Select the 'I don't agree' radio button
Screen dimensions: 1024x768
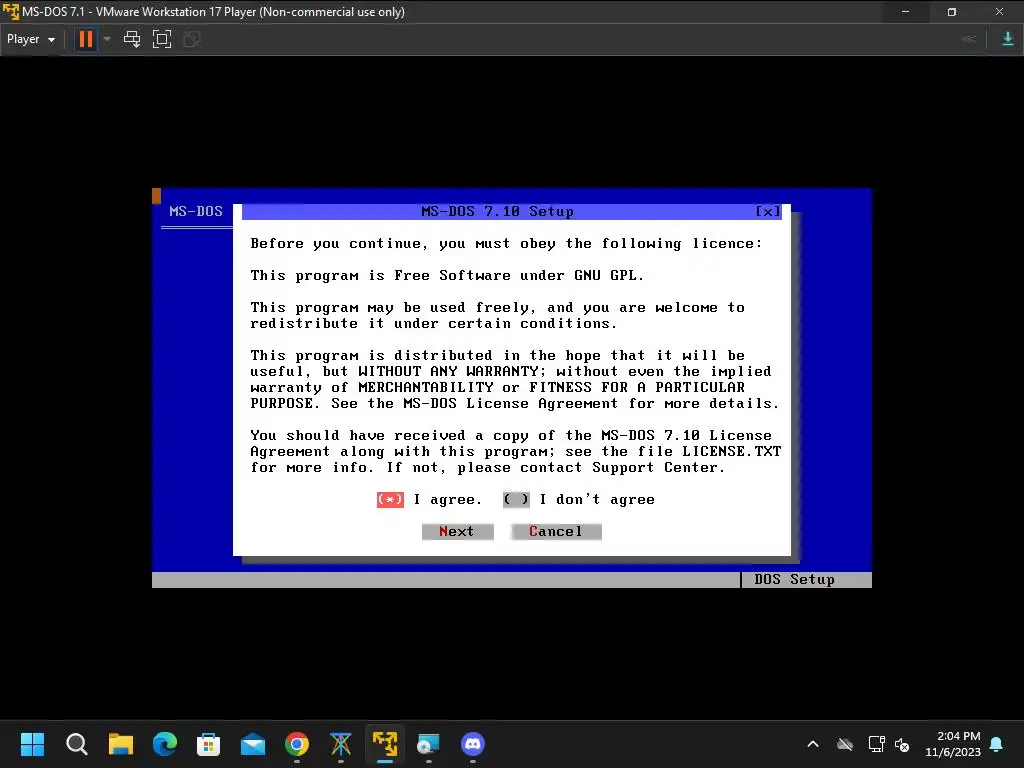tap(516, 500)
